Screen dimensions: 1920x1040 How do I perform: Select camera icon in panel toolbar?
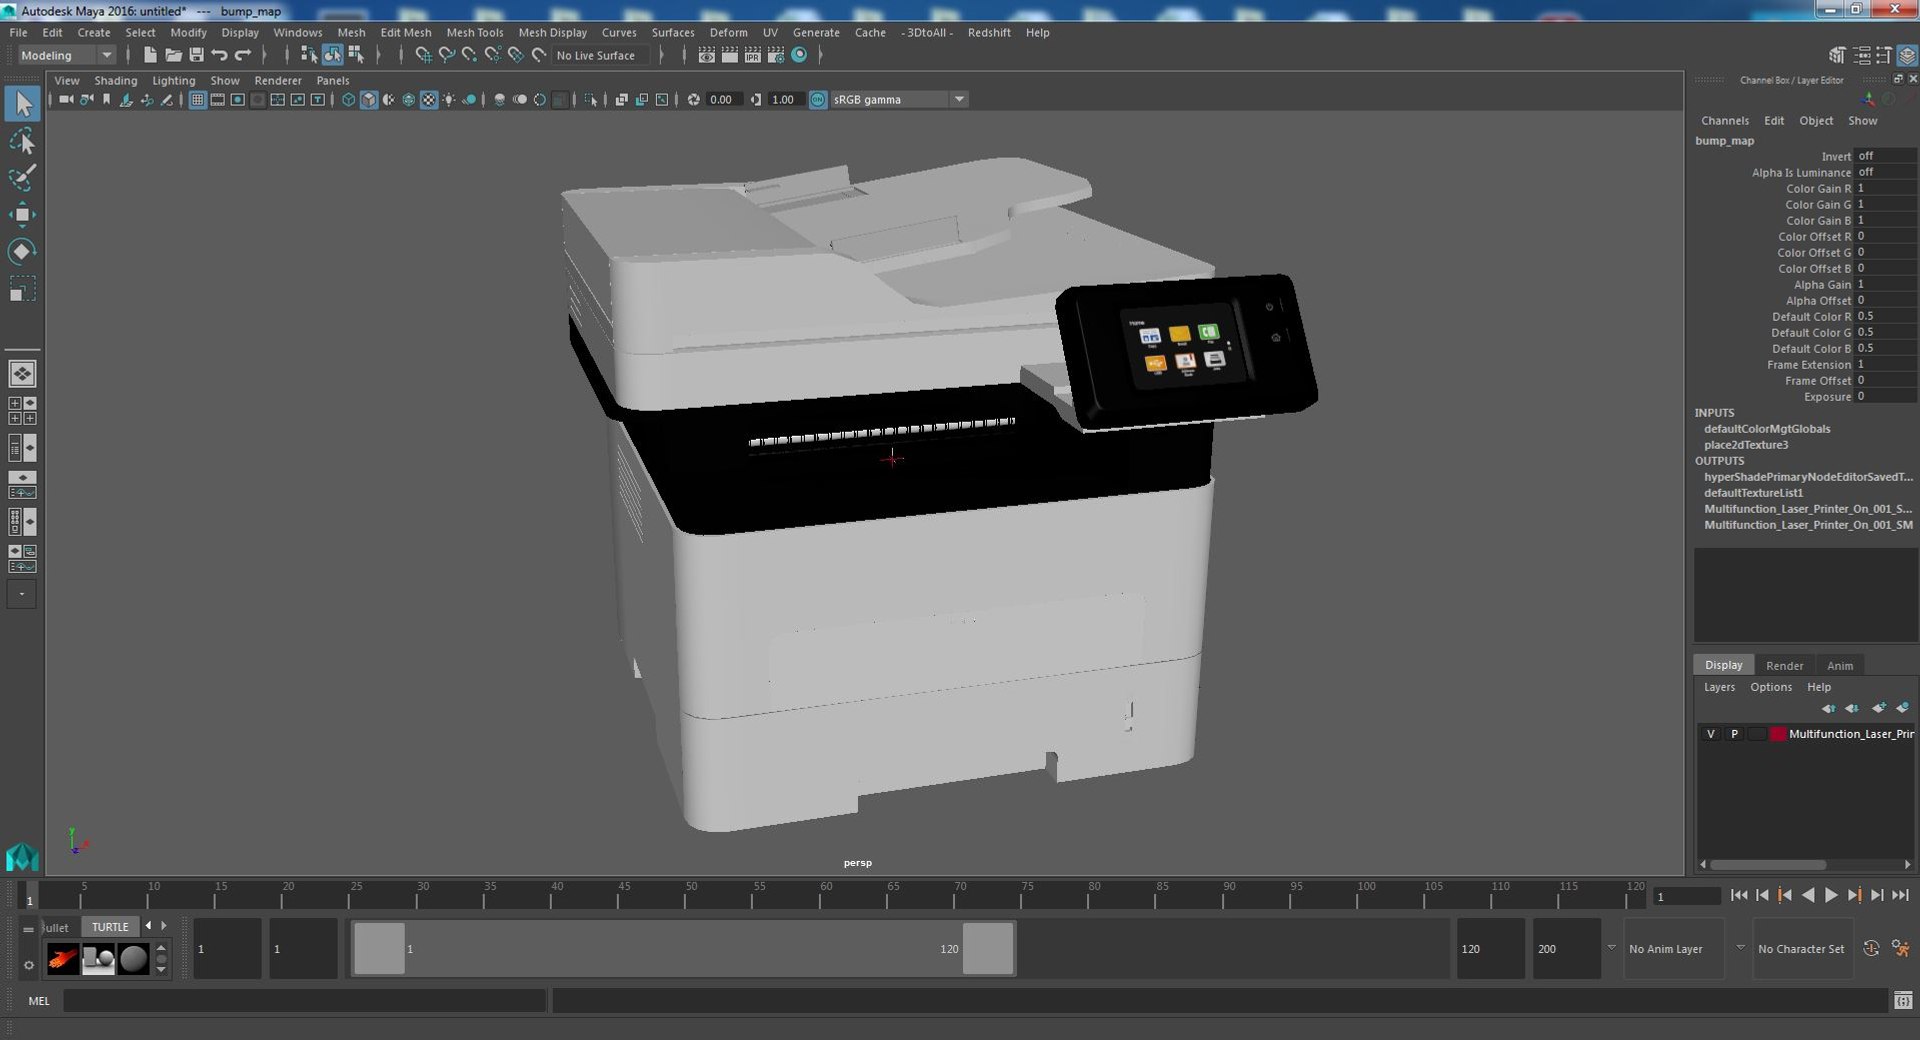66,99
